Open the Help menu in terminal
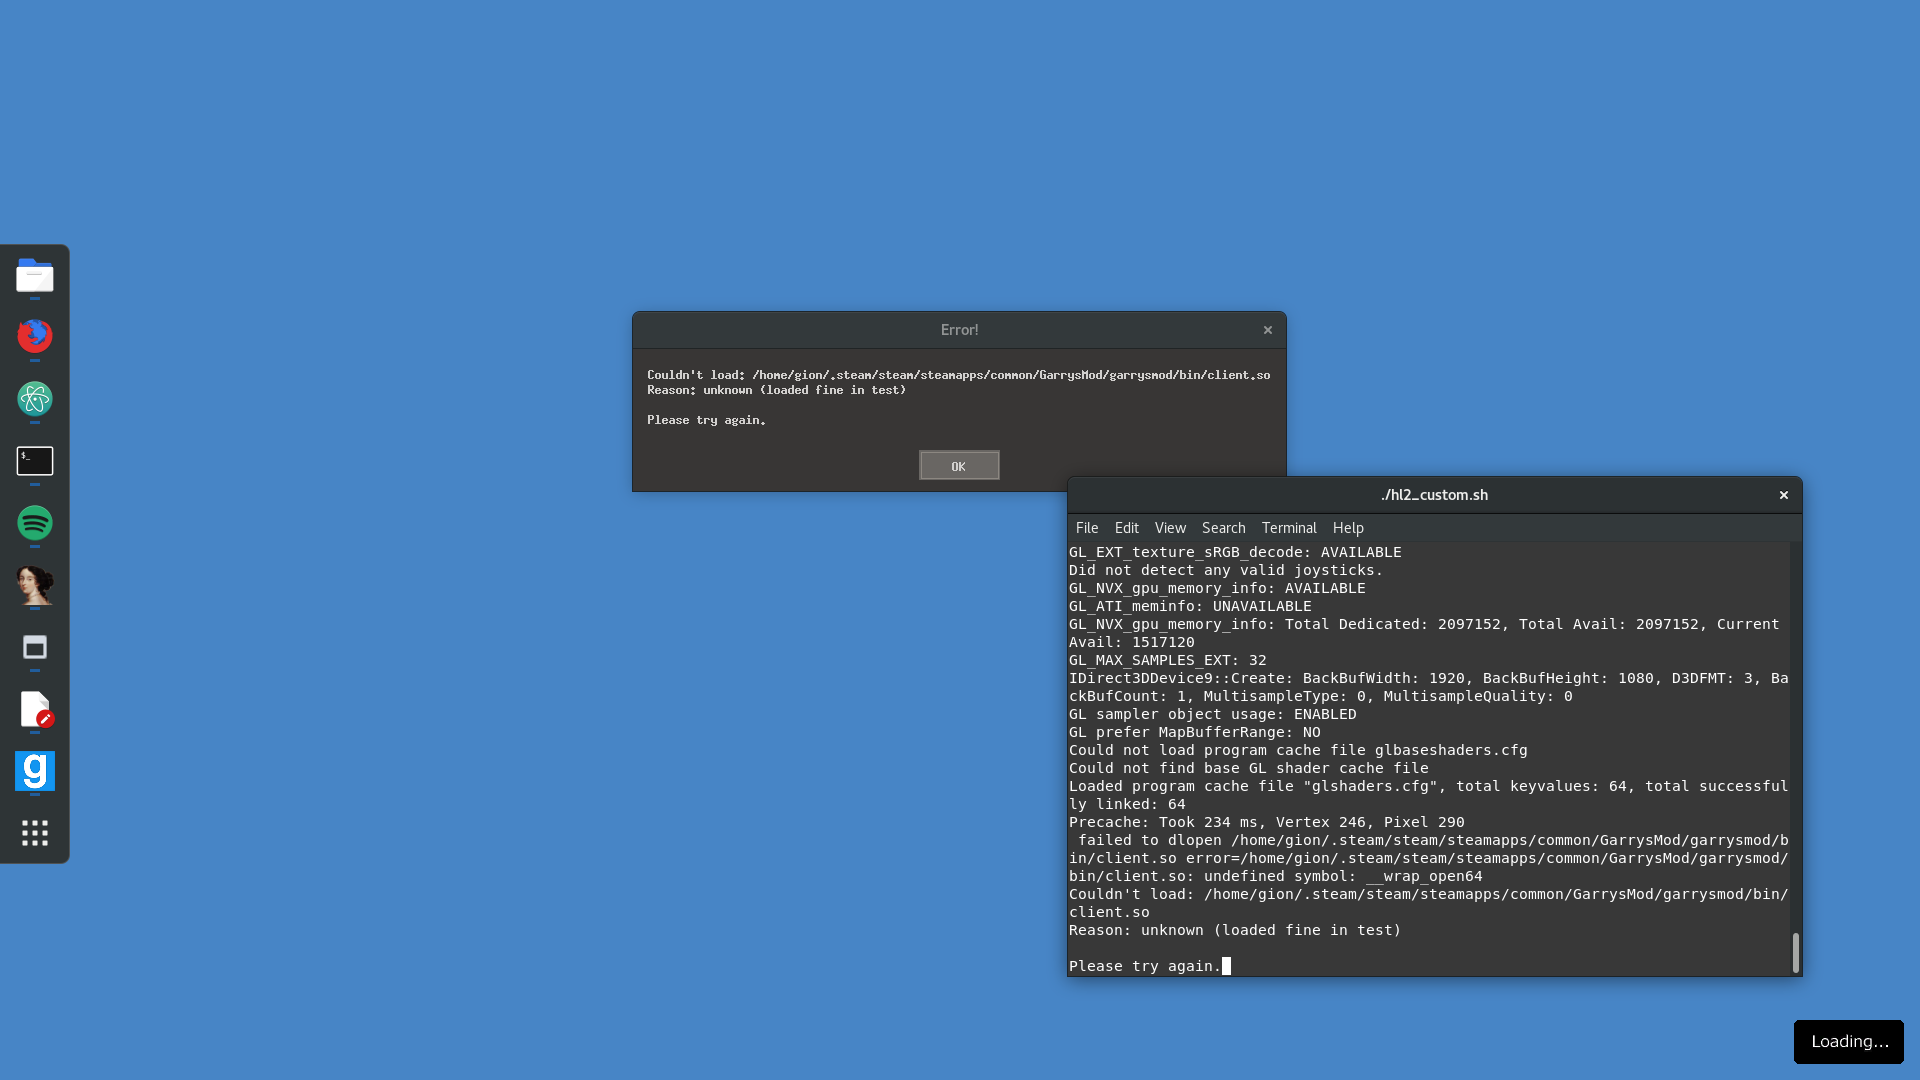Viewport: 1920px width, 1080px height. (x=1348, y=528)
